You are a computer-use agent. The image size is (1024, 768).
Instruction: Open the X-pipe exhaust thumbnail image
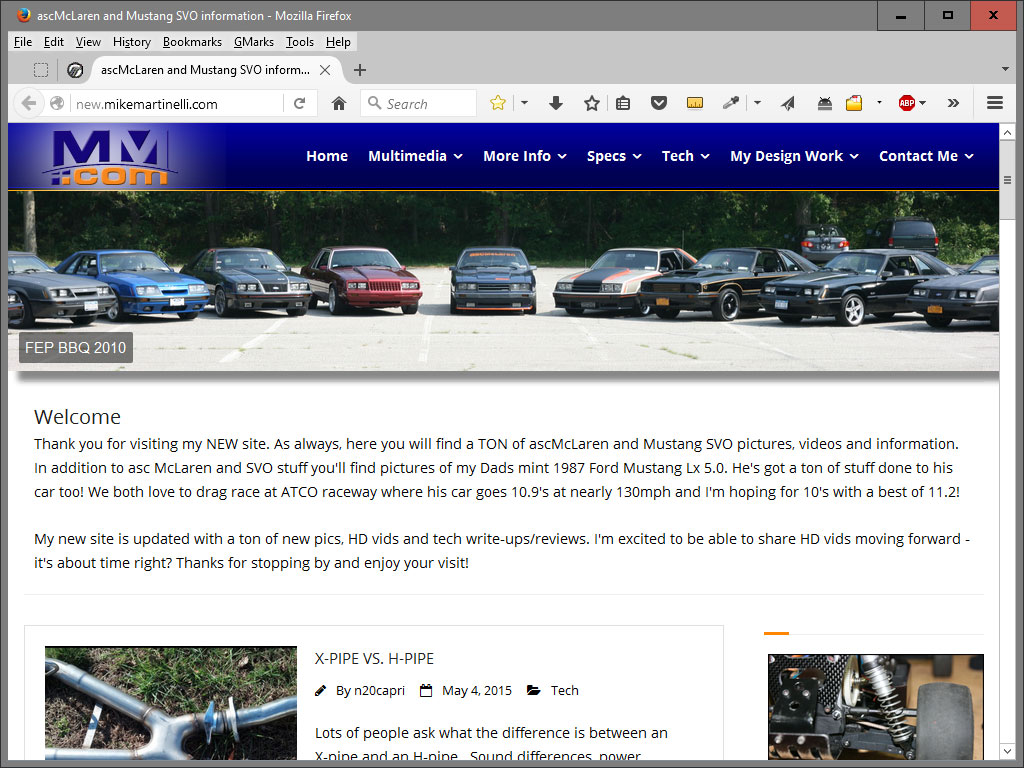[170, 703]
